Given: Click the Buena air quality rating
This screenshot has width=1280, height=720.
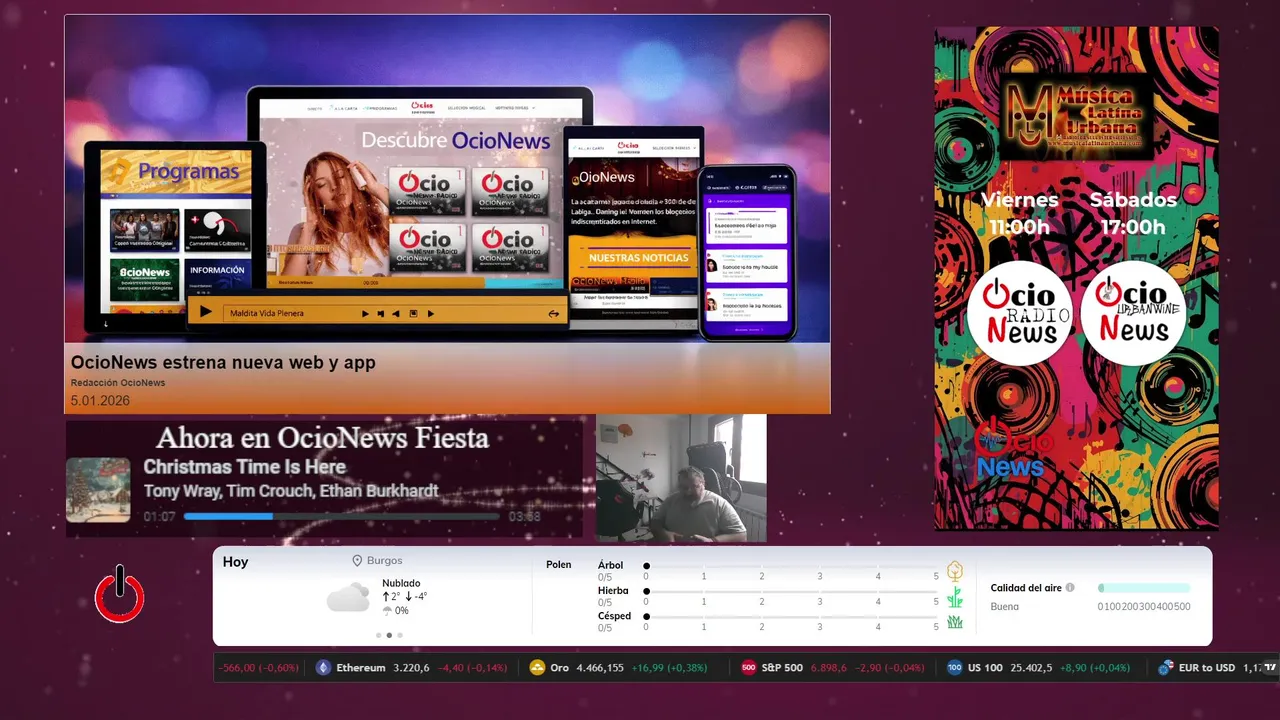Looking at the screenshot, I should 1004,607.
